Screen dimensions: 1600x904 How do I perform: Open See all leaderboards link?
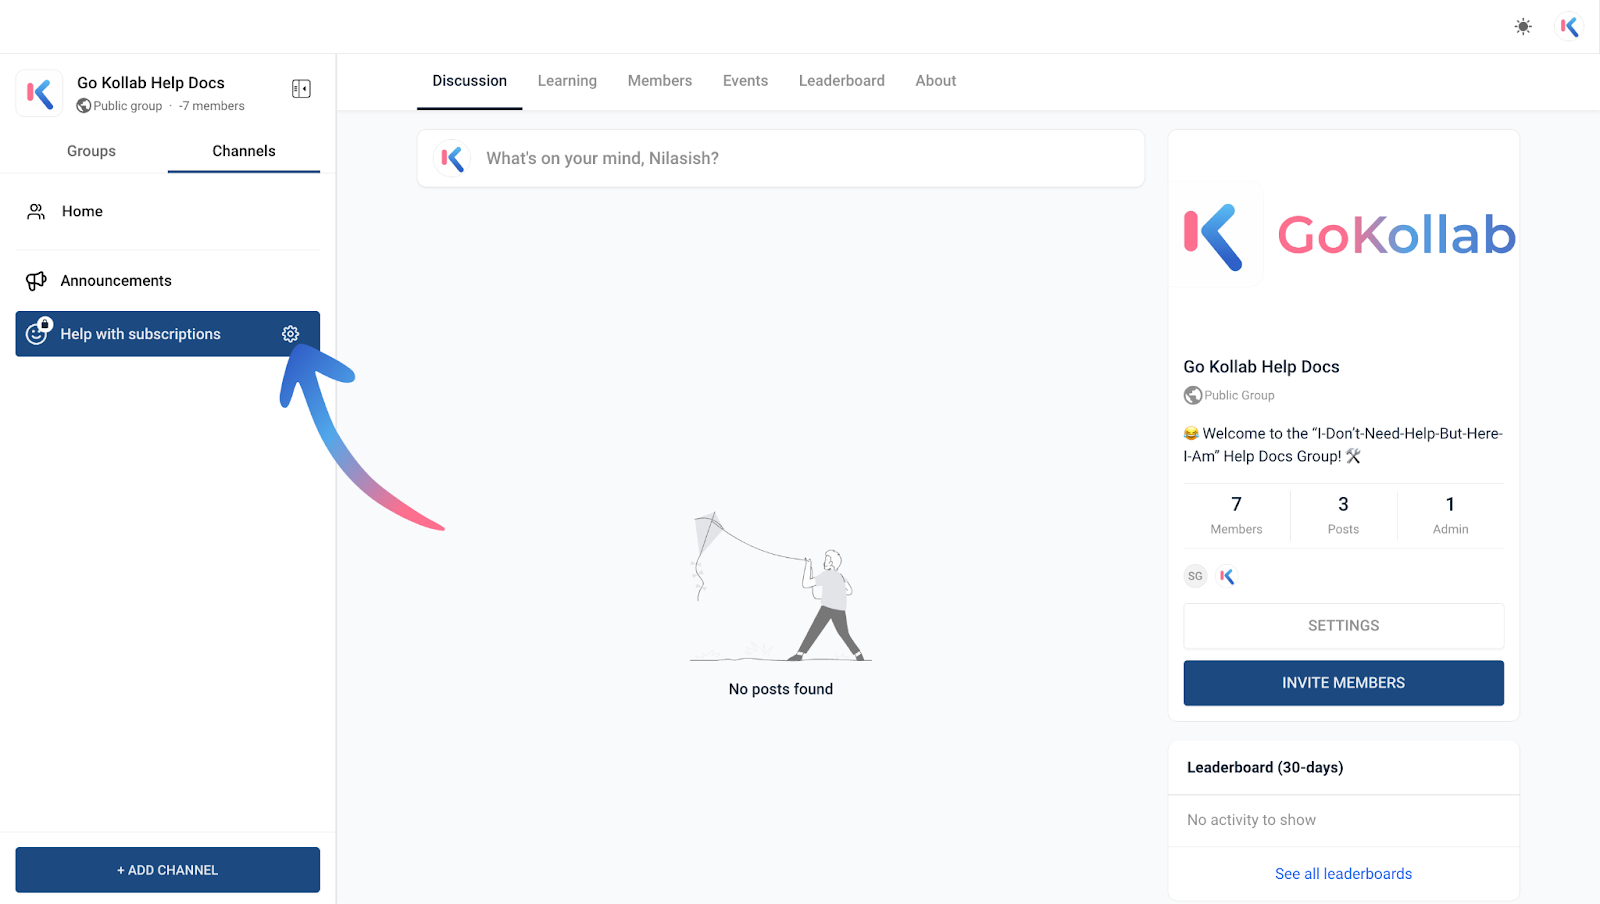(x=1344, y=874)
